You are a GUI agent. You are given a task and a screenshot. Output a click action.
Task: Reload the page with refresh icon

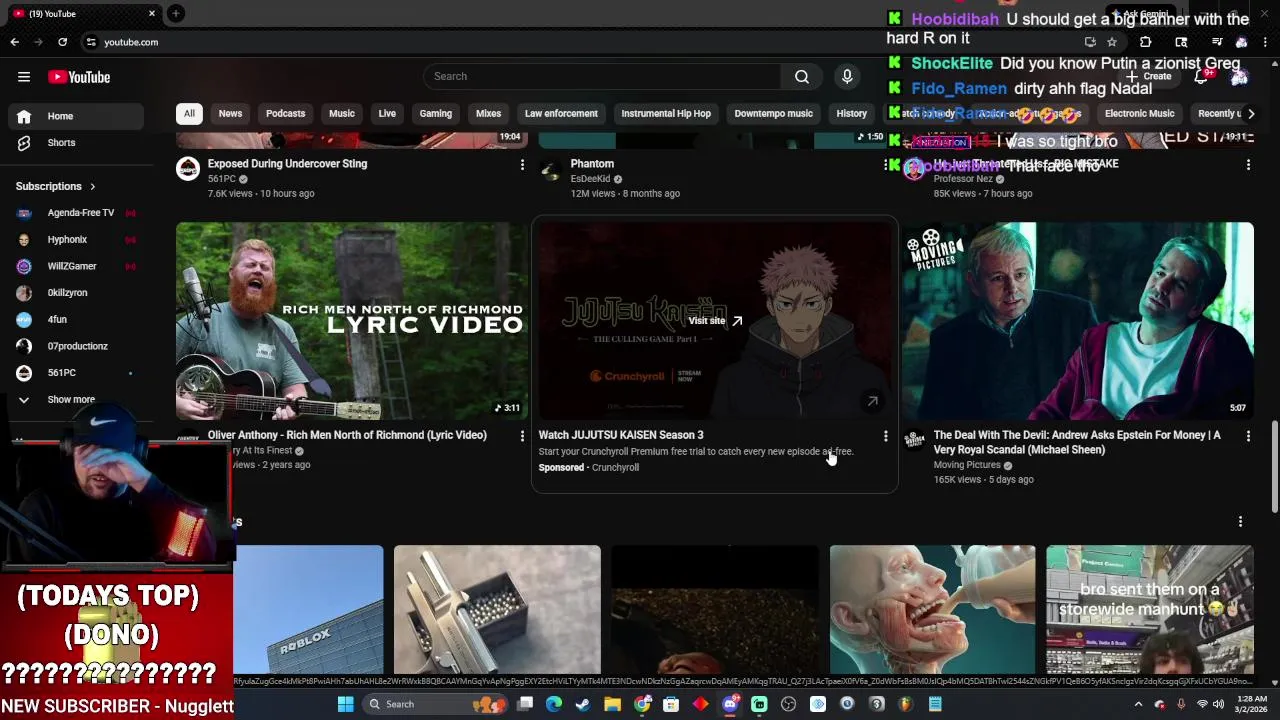click(x=62, y=42)
